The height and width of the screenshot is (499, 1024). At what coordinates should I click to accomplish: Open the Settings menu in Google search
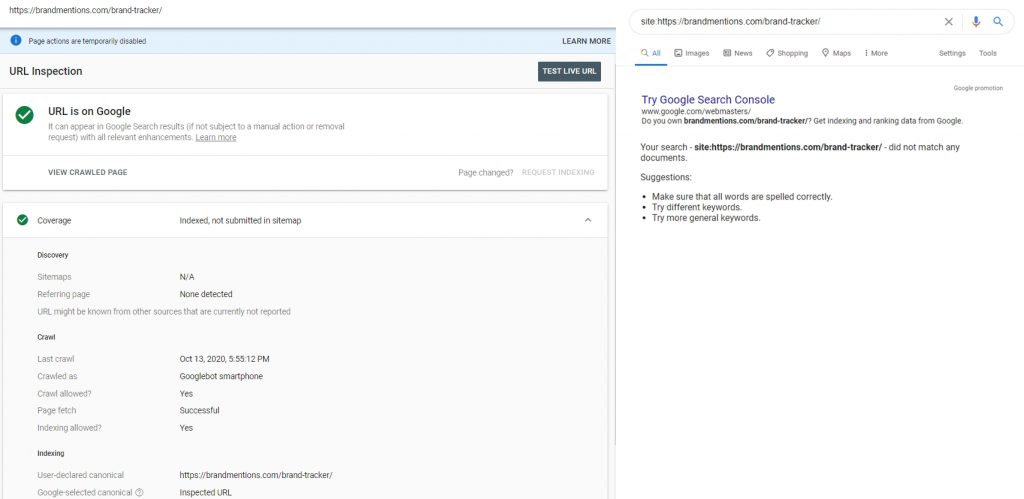[x=952, y=54]
